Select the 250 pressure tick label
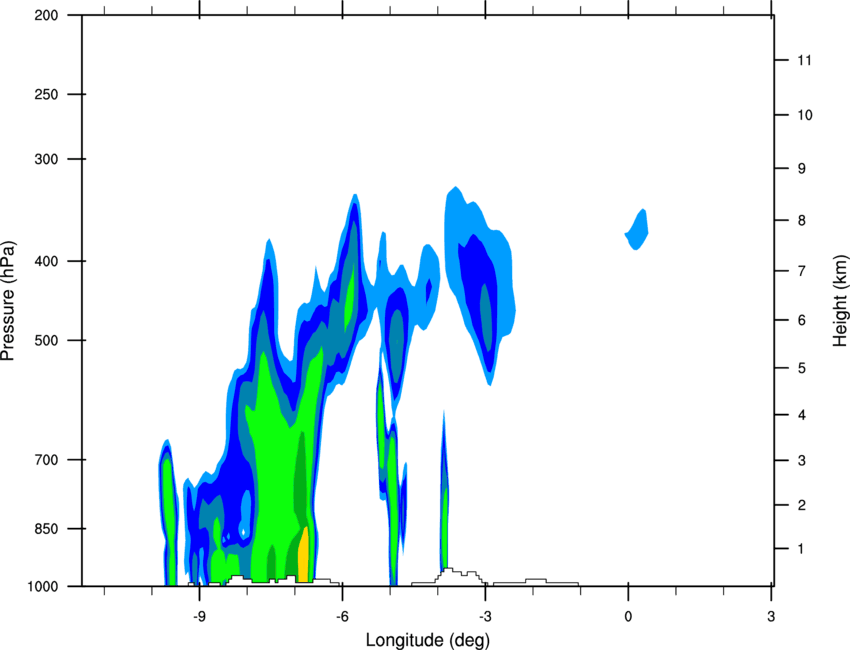The width and height of the screenshot is (850, 650). 47,94
